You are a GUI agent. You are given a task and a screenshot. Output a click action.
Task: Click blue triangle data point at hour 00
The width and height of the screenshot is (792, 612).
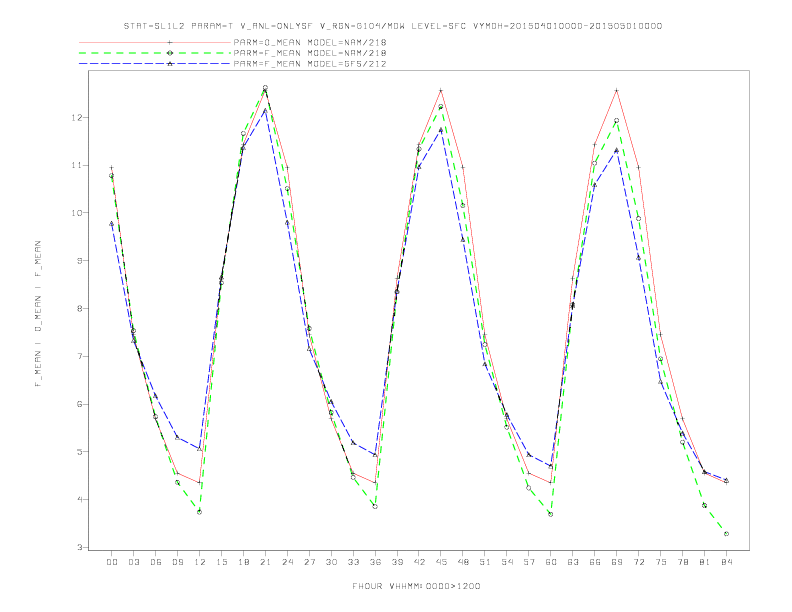111,223
